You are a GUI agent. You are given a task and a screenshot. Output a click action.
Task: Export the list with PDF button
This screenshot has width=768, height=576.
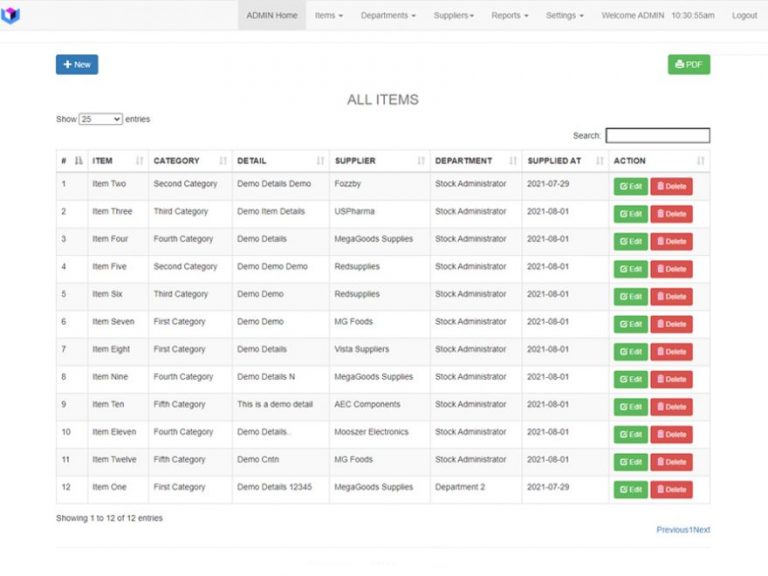pos(689,65)
